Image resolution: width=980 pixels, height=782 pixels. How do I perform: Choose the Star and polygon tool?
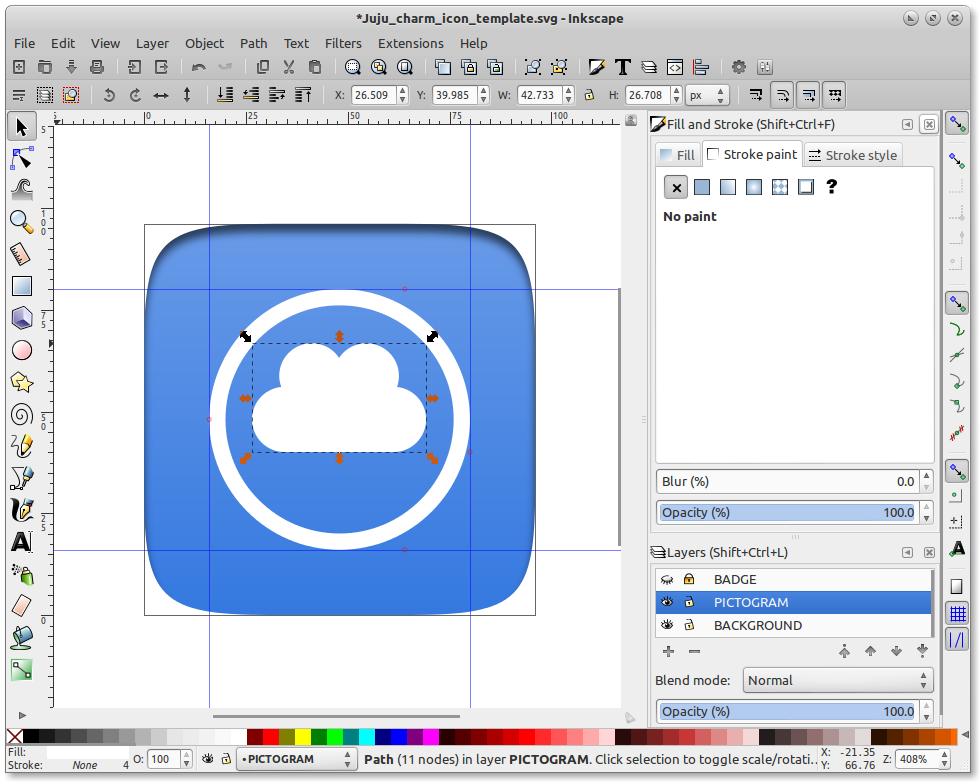21,382
